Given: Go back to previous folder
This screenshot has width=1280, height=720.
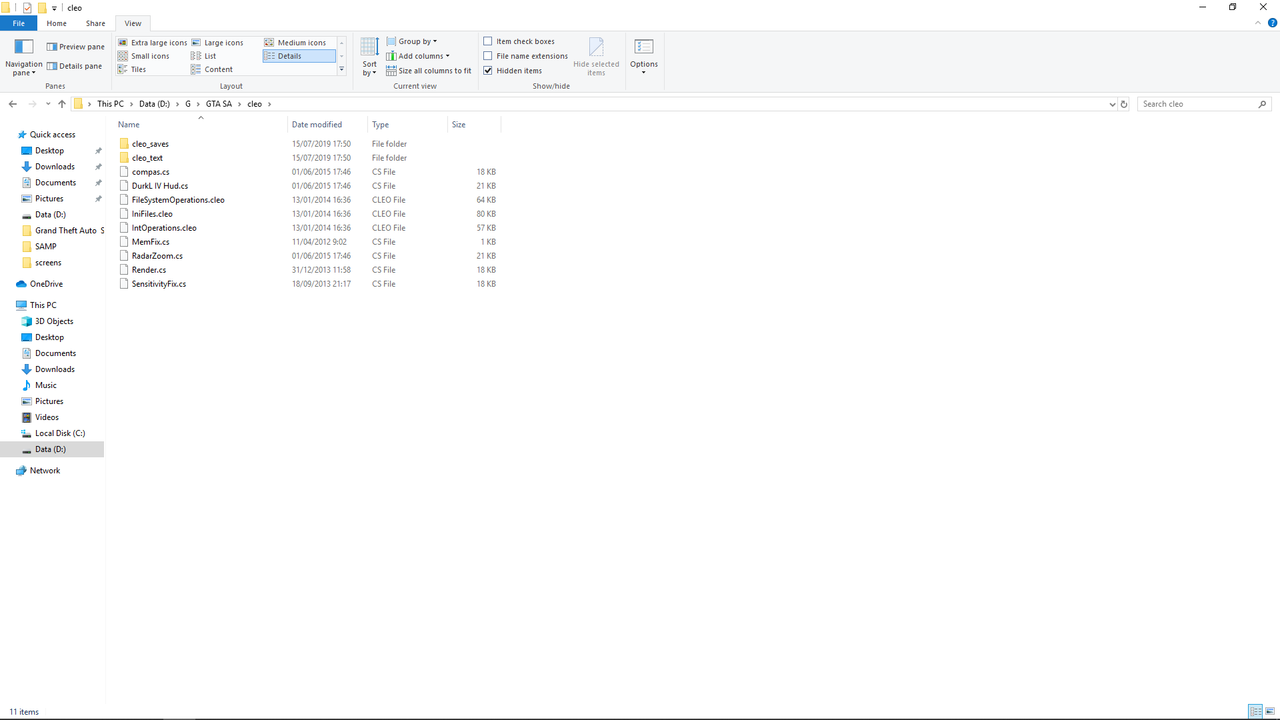Looking at the screenshot, I should (x=13, y=104).
